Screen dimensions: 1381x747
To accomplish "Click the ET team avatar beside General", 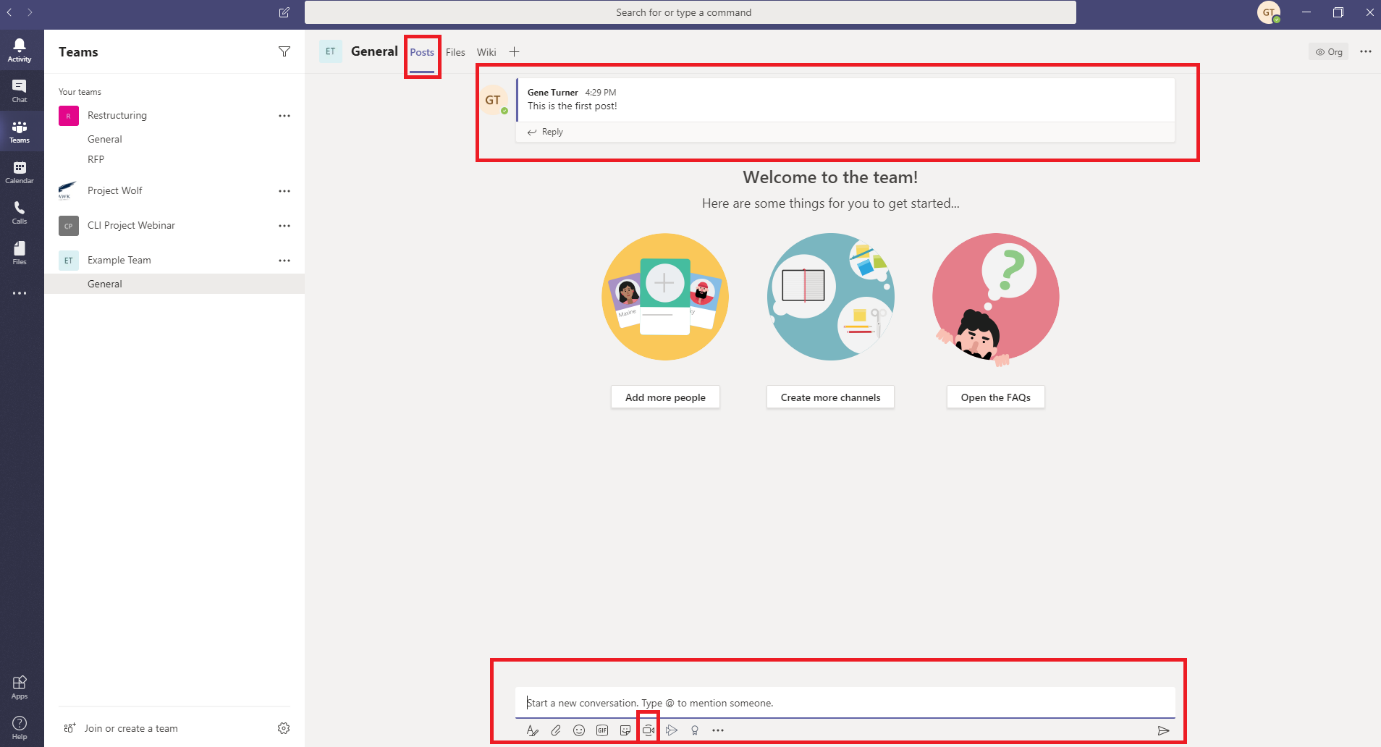I will point(330,52).
